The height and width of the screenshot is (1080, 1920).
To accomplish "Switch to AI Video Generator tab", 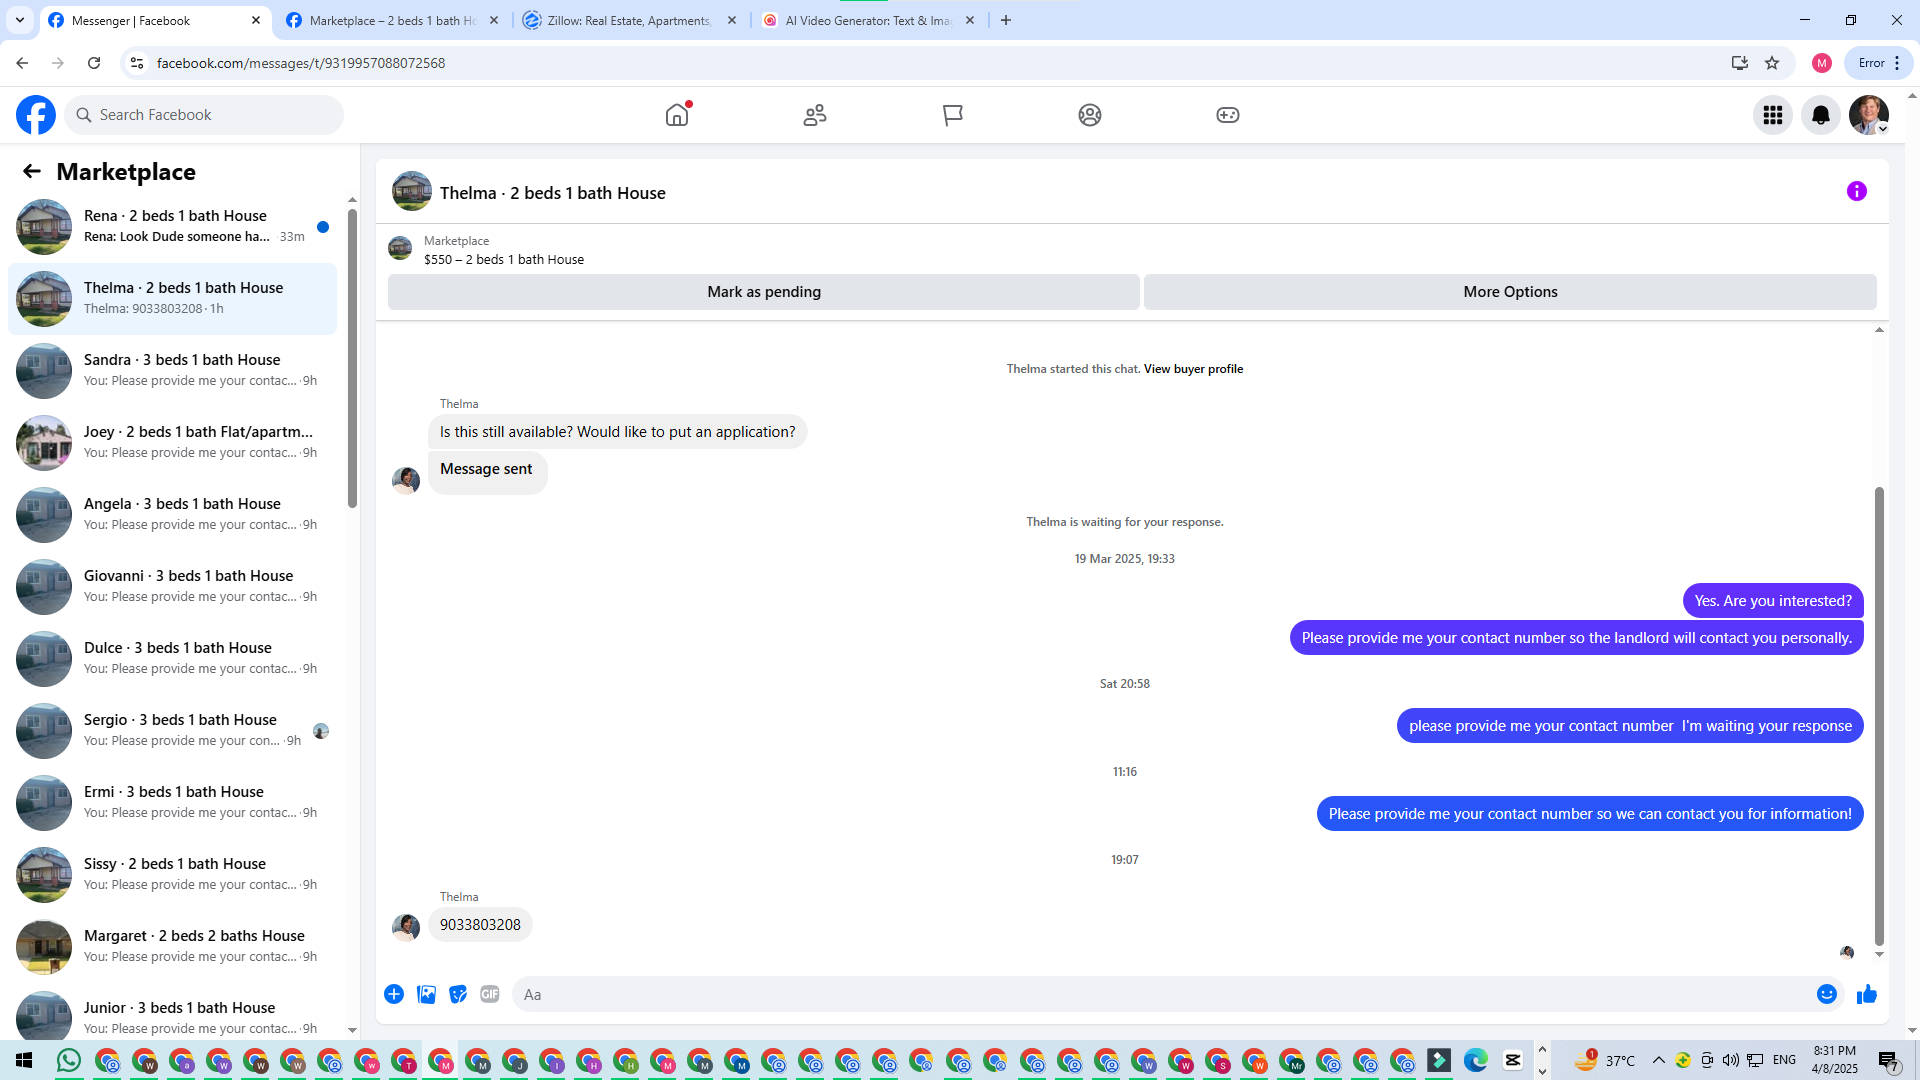I will pos(866,20).
